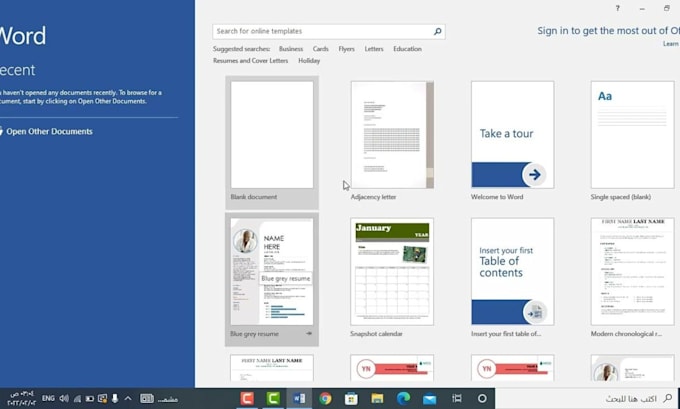
Task: Open the Mail app in the taskbar
Action: (429, 398)
